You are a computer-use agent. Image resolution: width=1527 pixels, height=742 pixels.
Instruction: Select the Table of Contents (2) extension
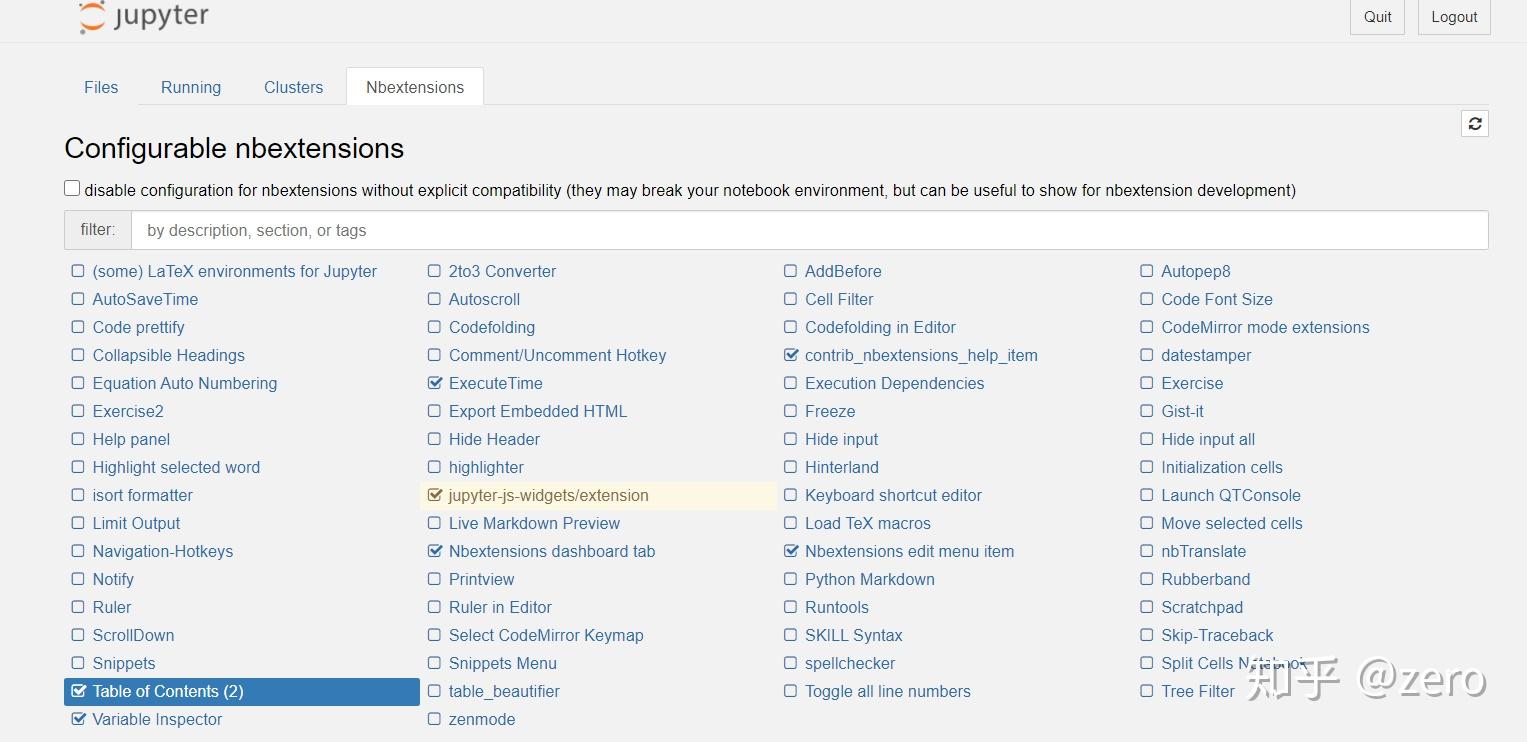point(168,691)
